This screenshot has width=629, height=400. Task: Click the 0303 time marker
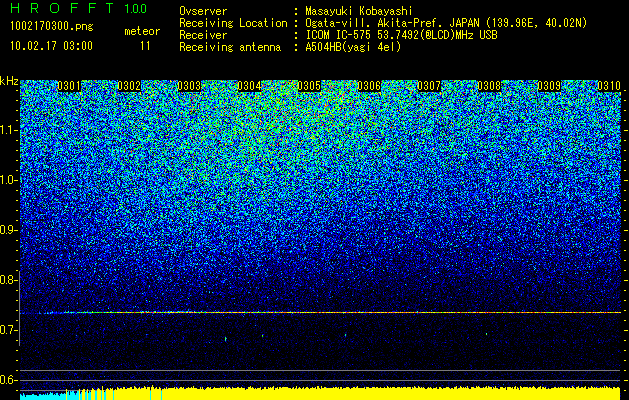189,86
